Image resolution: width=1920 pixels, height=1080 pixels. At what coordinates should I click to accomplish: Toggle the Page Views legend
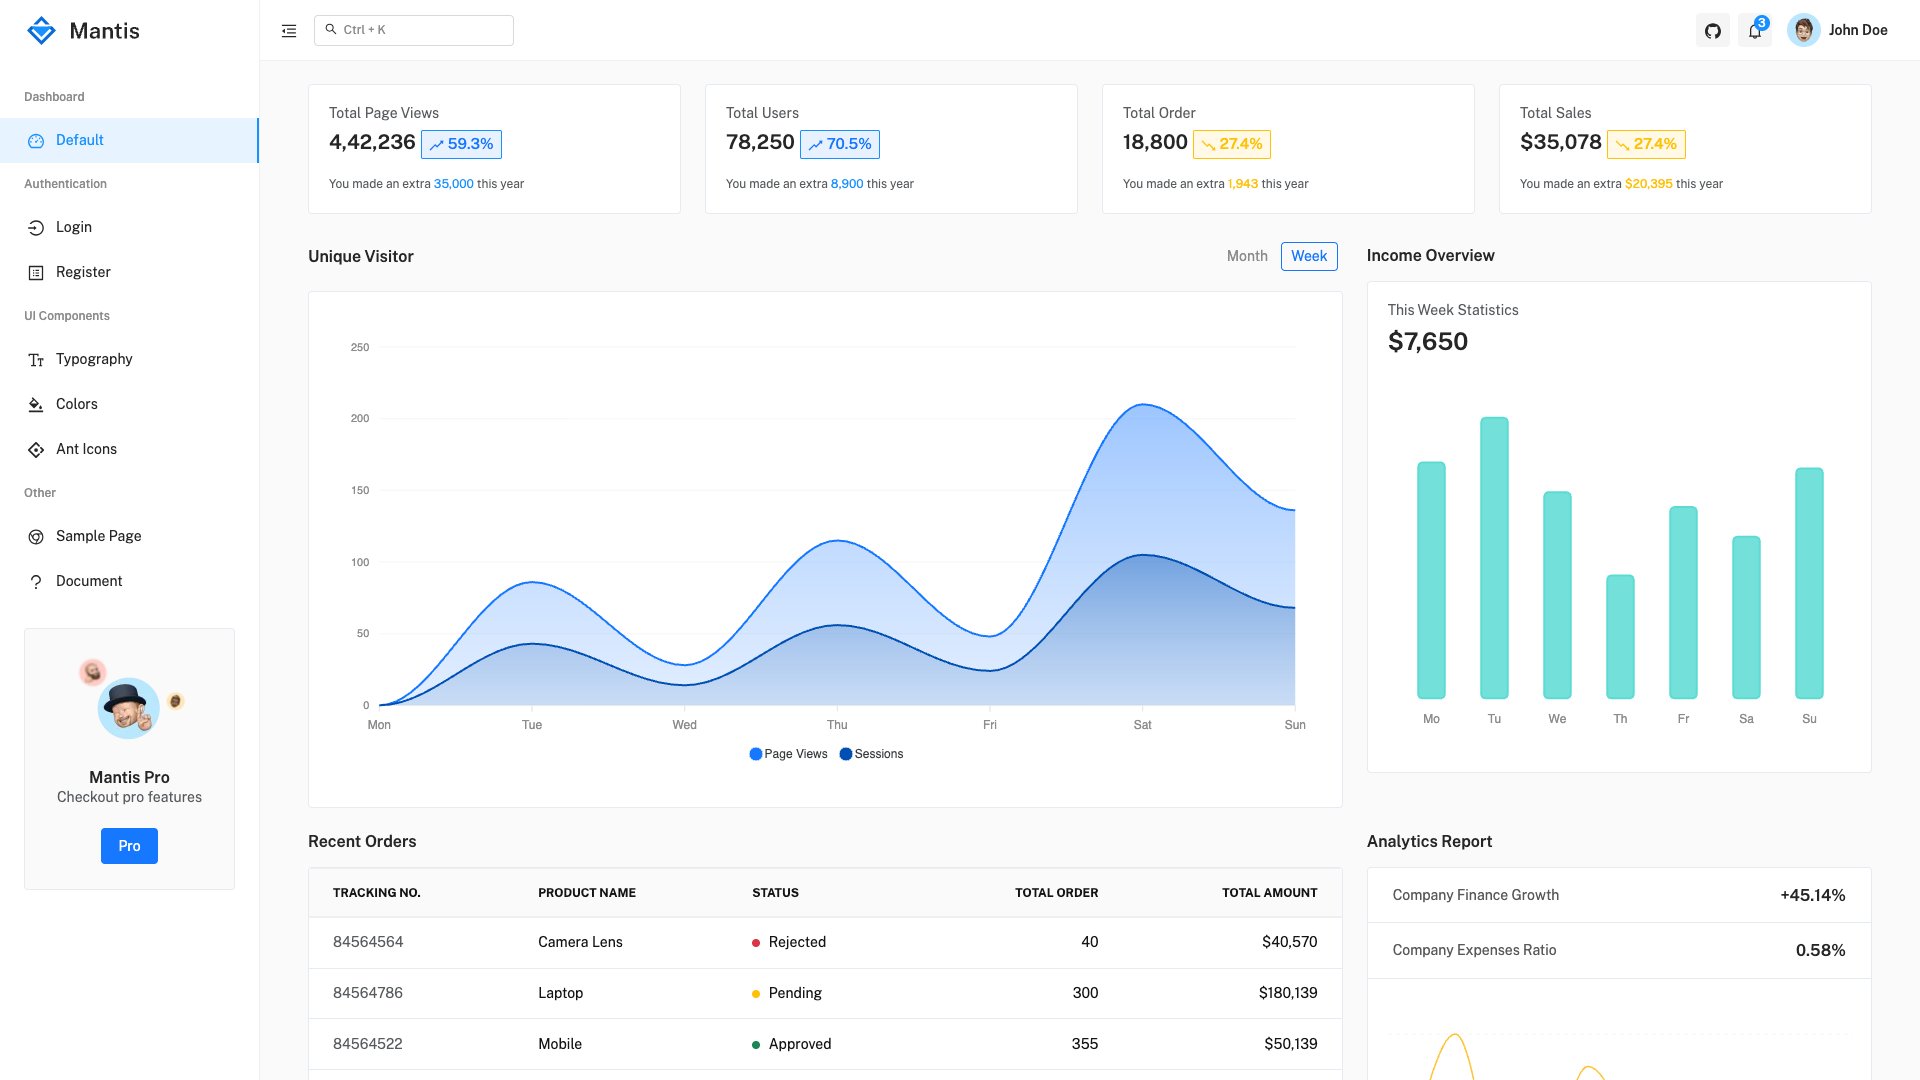pyautogui.click(x=788, y=753)
